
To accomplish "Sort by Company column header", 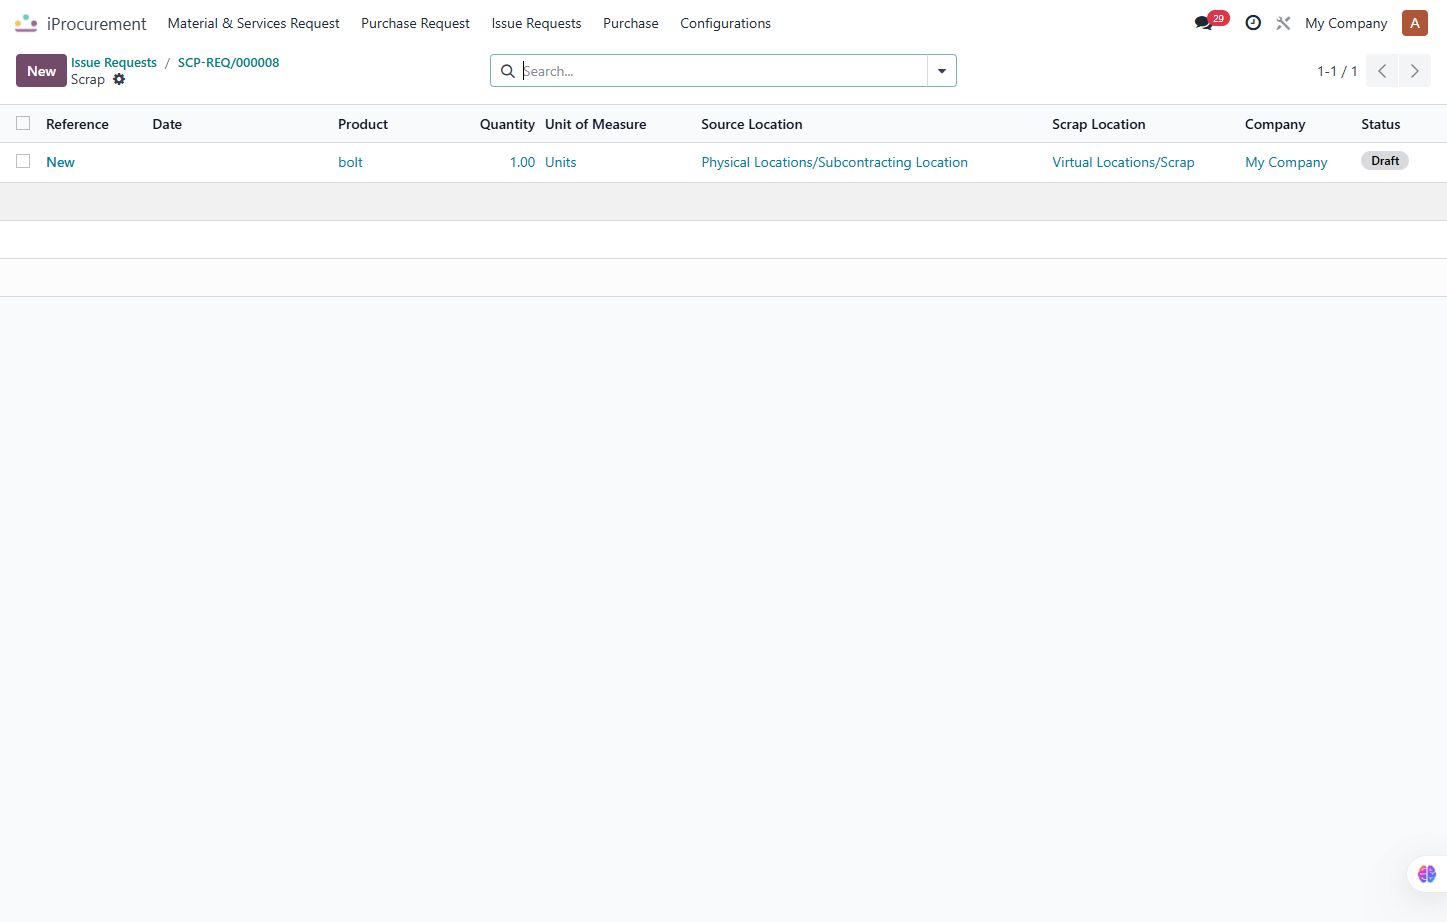I will pos(1275,124).
